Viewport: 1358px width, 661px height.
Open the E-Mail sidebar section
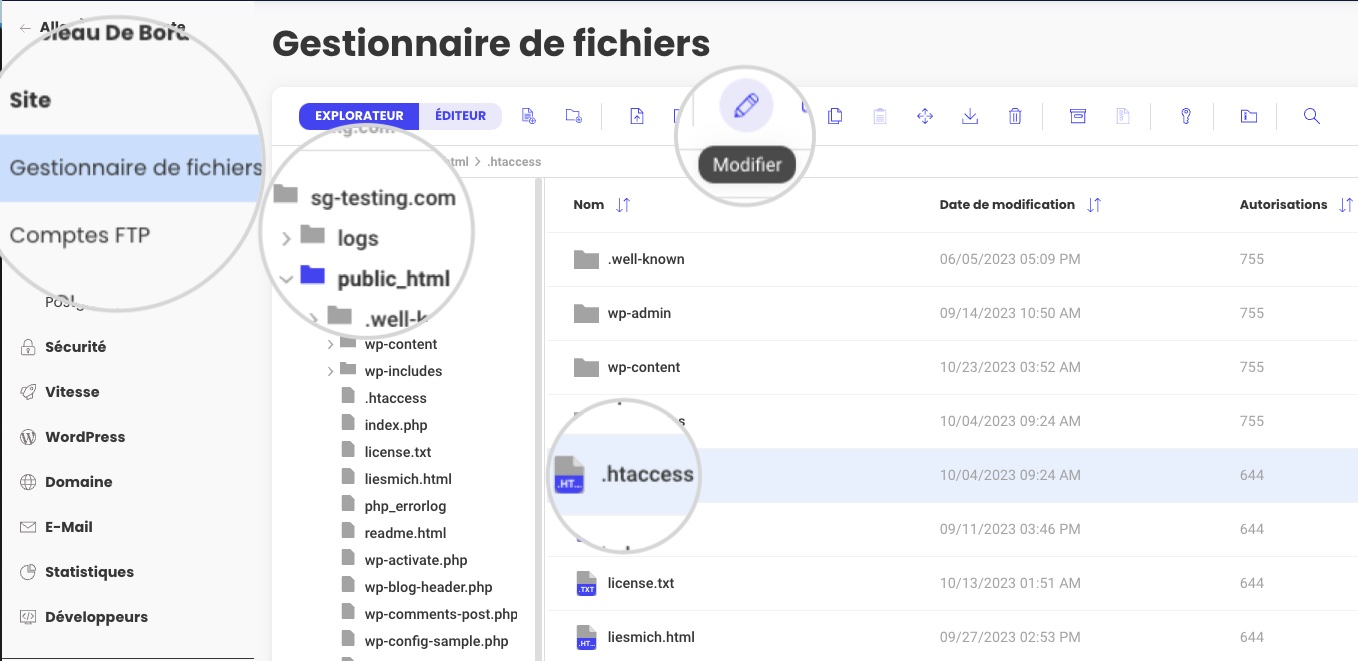[69, 527]
